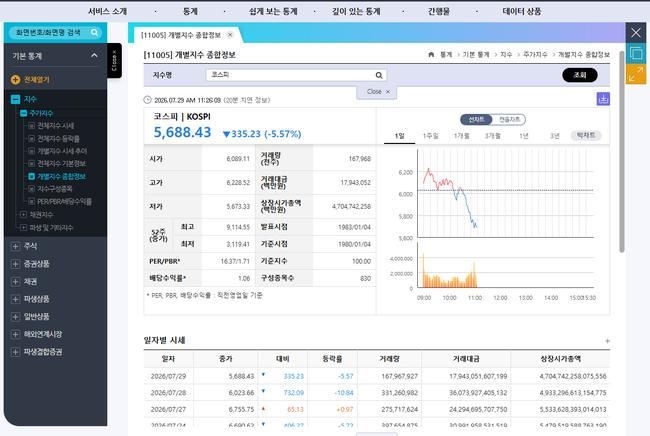Click the 5,688.43 KOSPI index value

click(182, 132)
